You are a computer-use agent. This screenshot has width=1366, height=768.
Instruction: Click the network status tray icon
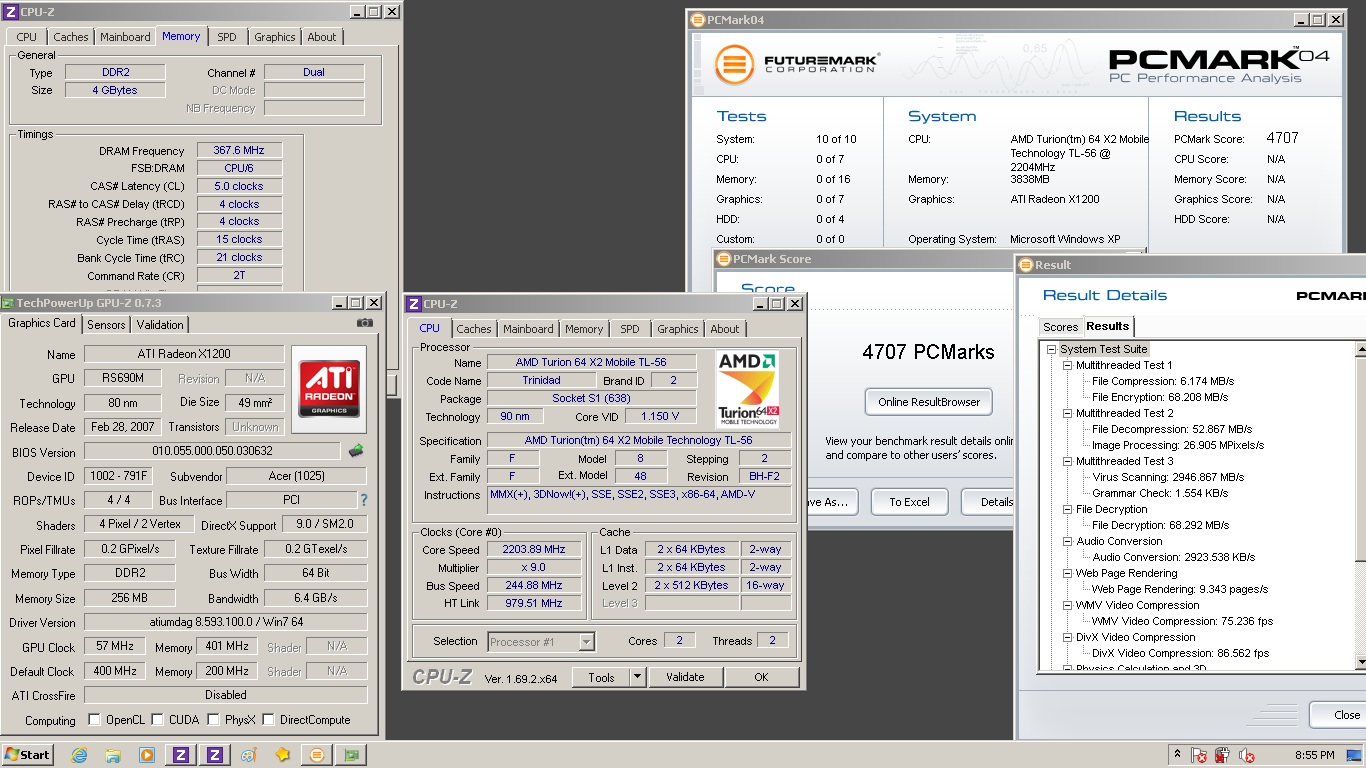tap(1199, 755)
